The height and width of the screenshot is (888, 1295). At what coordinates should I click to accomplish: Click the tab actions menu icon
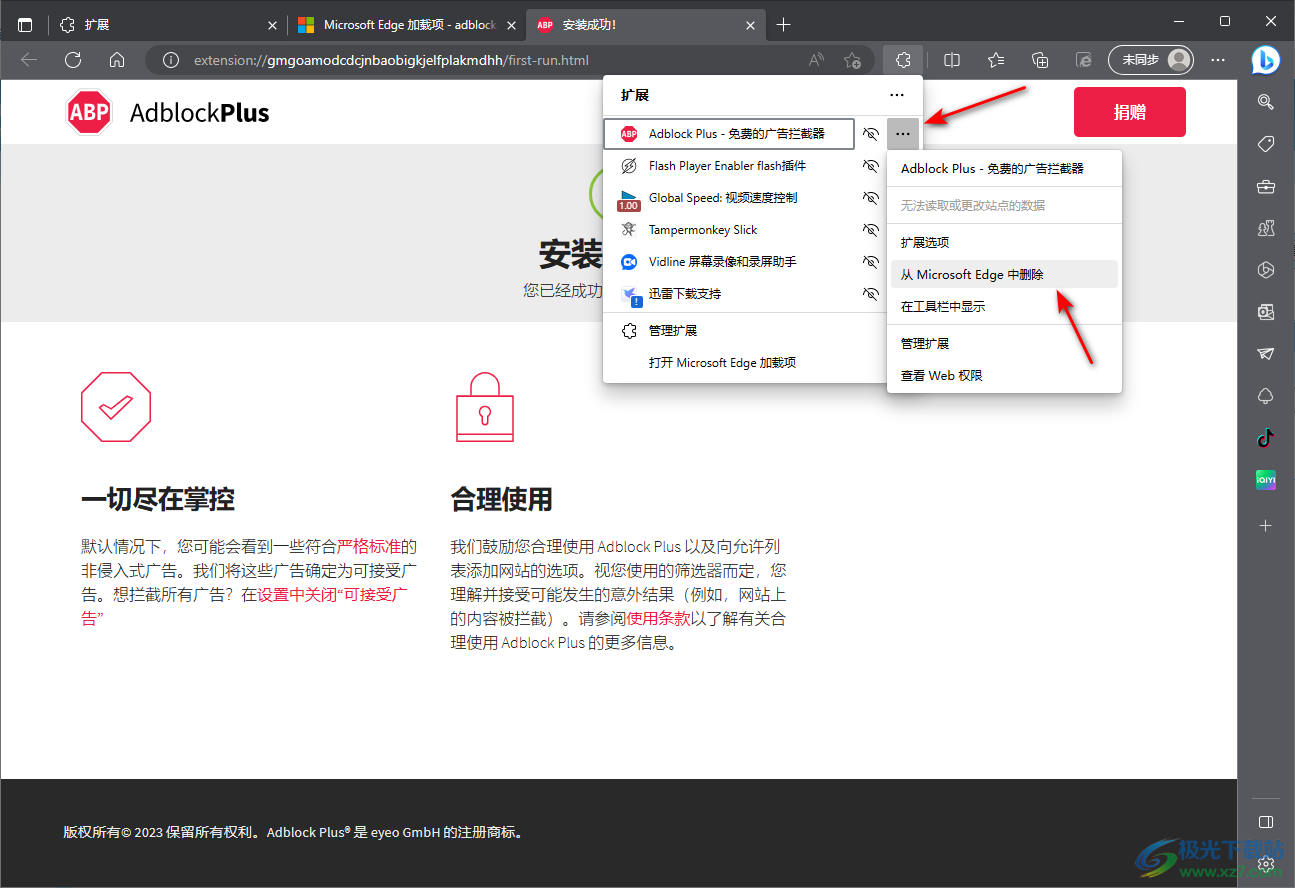[25, 25]
